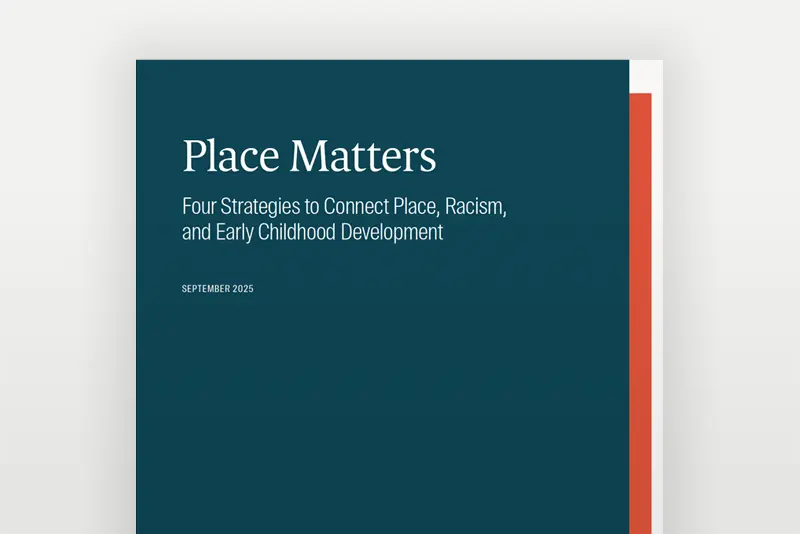The image size is (800, 534).
Task: Click the "SEPTEMBER 2025" date label
Action: click(x=217, y=289)
